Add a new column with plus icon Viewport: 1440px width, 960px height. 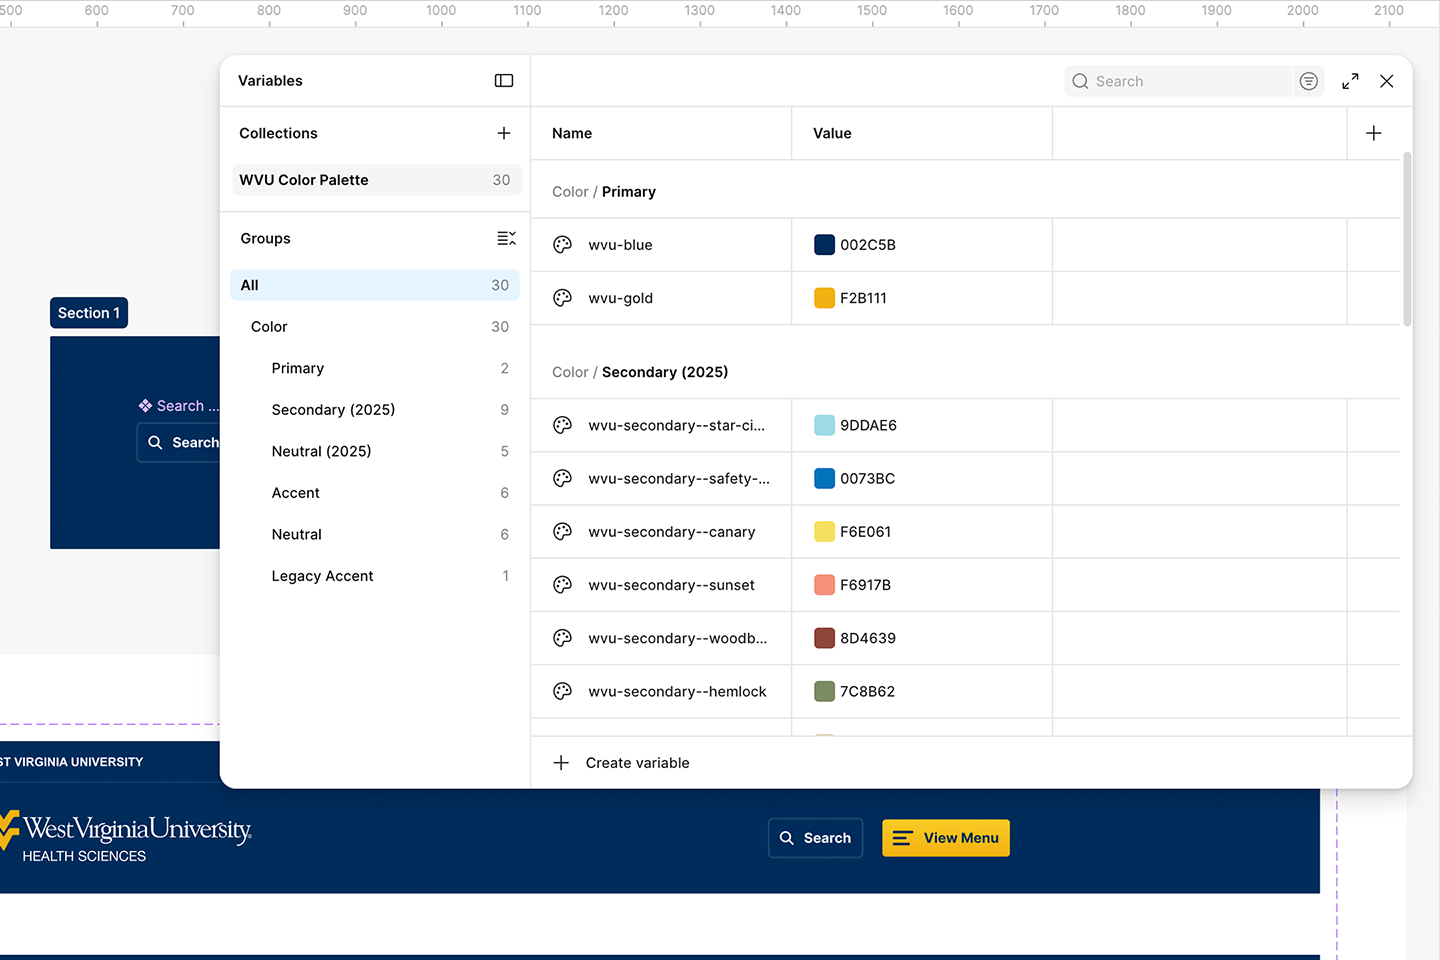point(1374,133)
